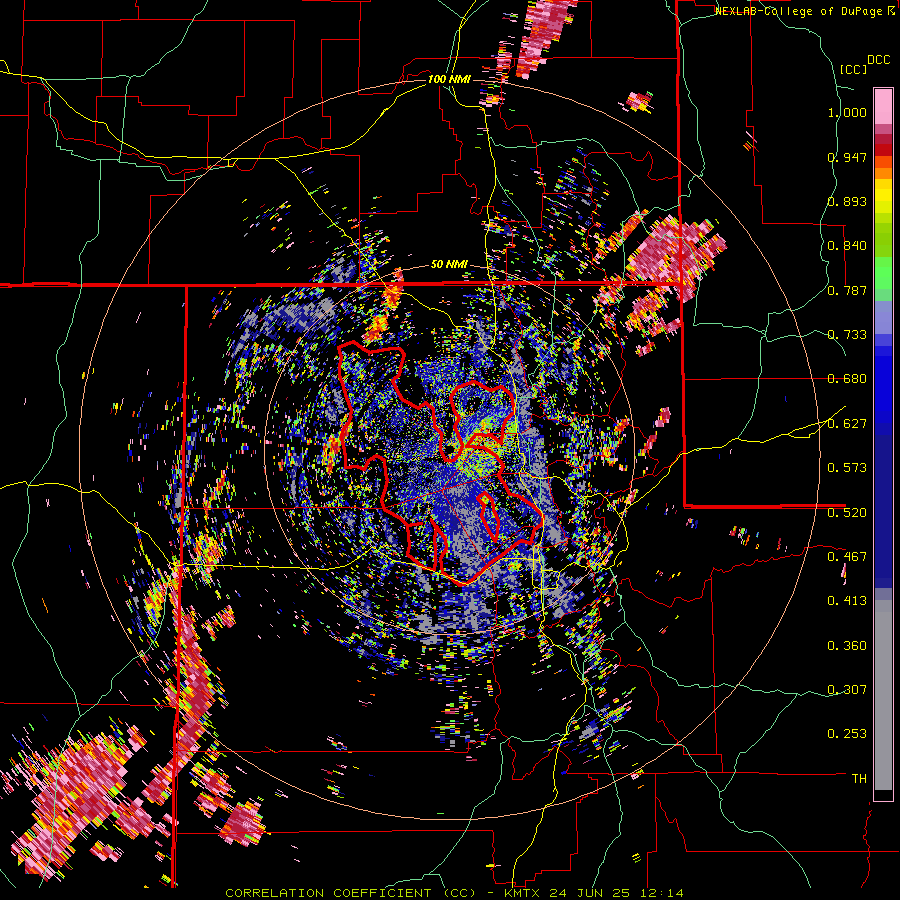Click the 0.893 scale value
Screen dimensions: 900x900
point(847,201)
